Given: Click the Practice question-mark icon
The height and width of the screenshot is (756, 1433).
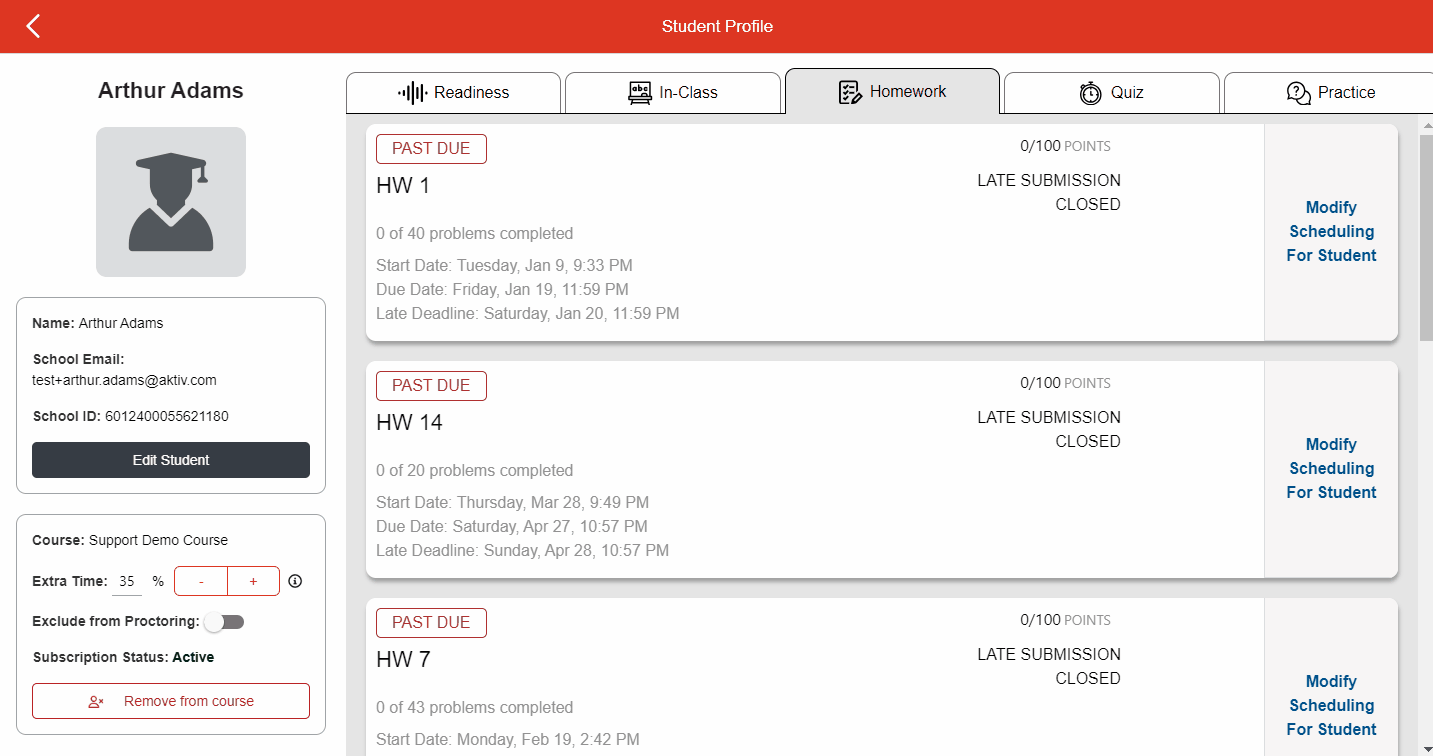Looking at the screenshot, I should tap(1298, 91).
